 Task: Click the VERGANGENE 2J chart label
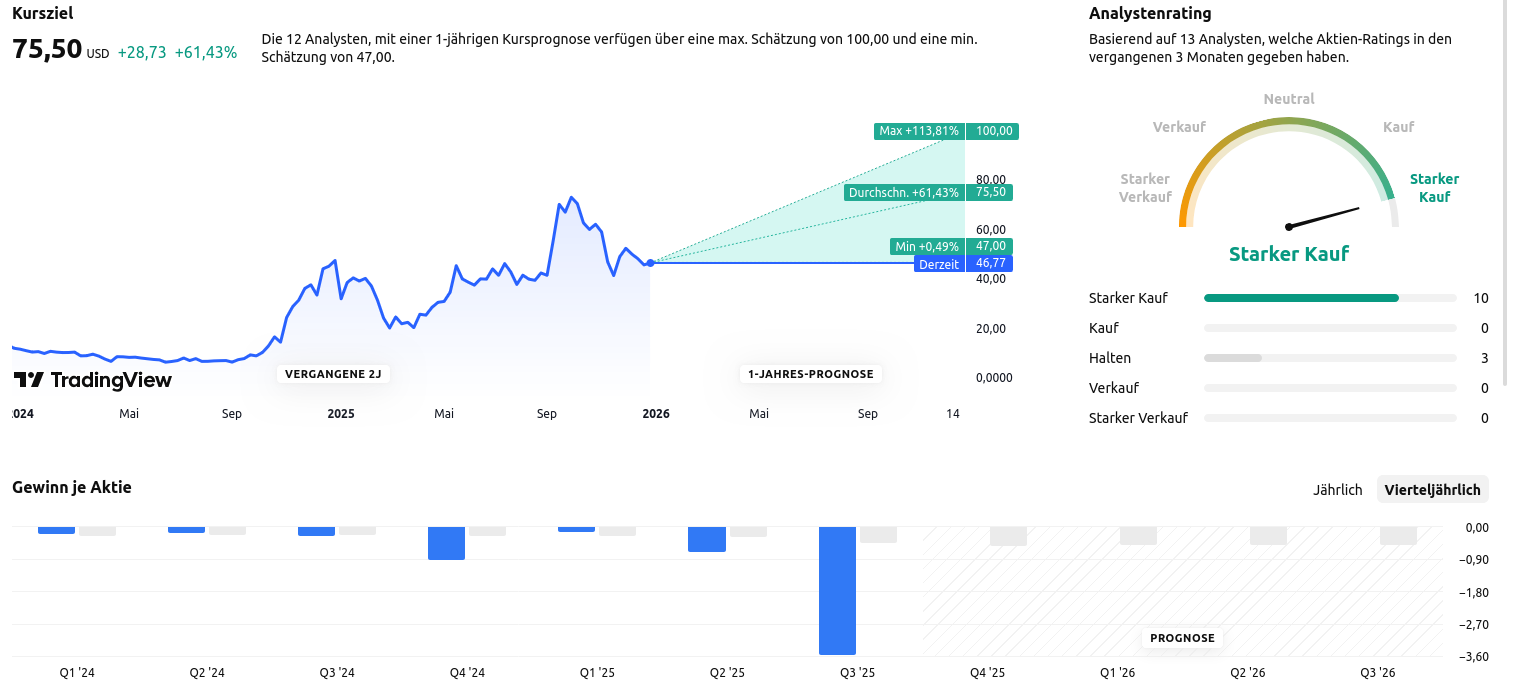(333, 374)
